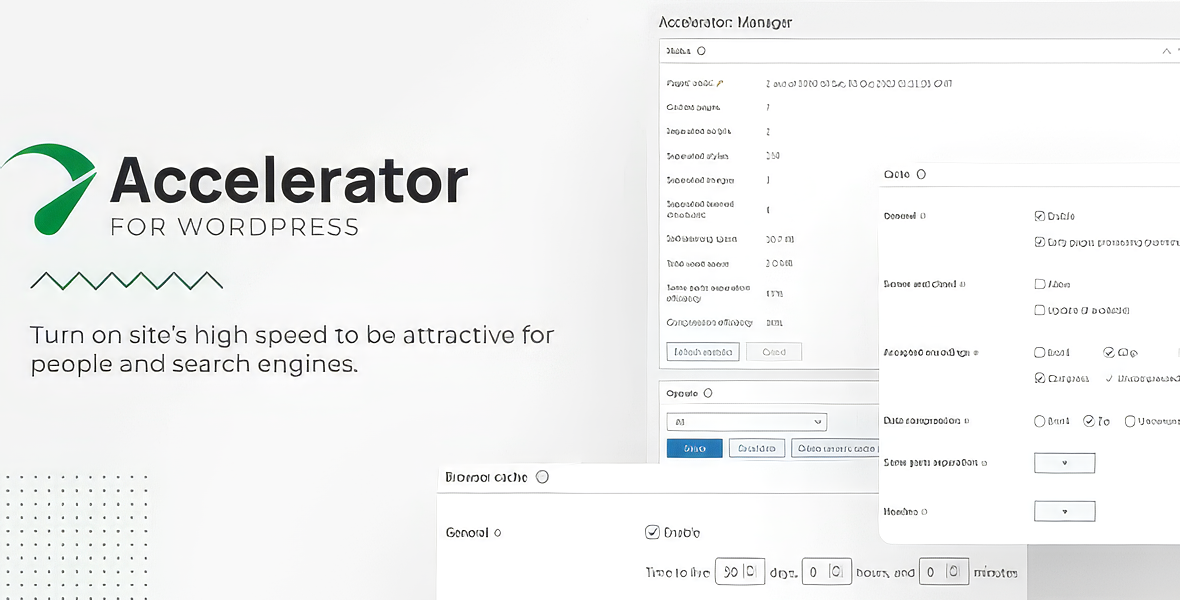Tick the first unchecked option on Accepted encodings row

pos(1040,352)
